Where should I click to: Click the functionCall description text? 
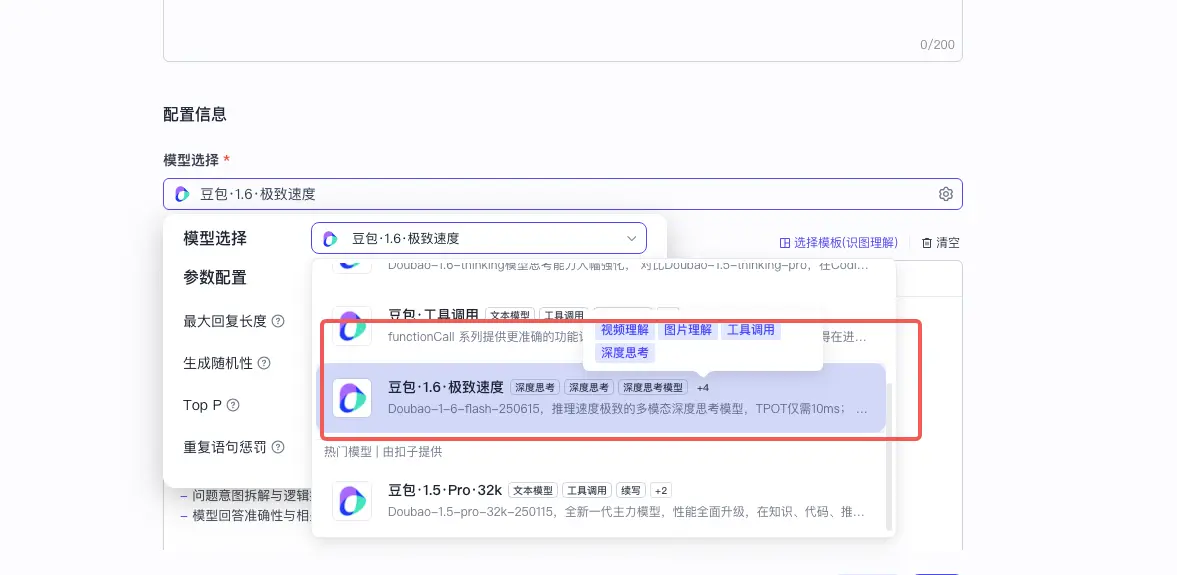pyautogui.click(x=485, y=337)
